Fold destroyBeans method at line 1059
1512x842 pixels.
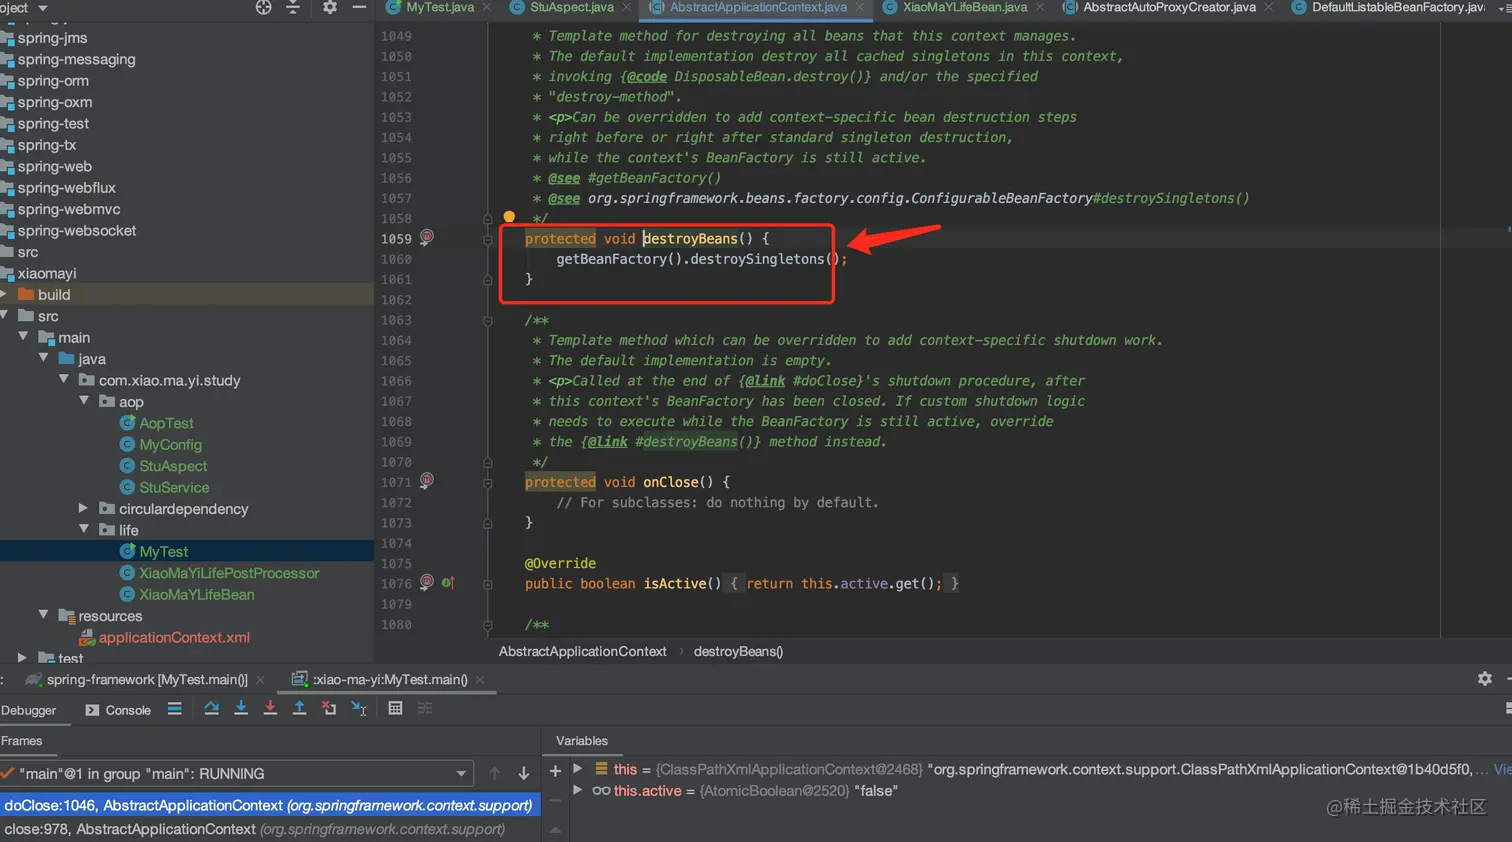[x=488, y=238]
